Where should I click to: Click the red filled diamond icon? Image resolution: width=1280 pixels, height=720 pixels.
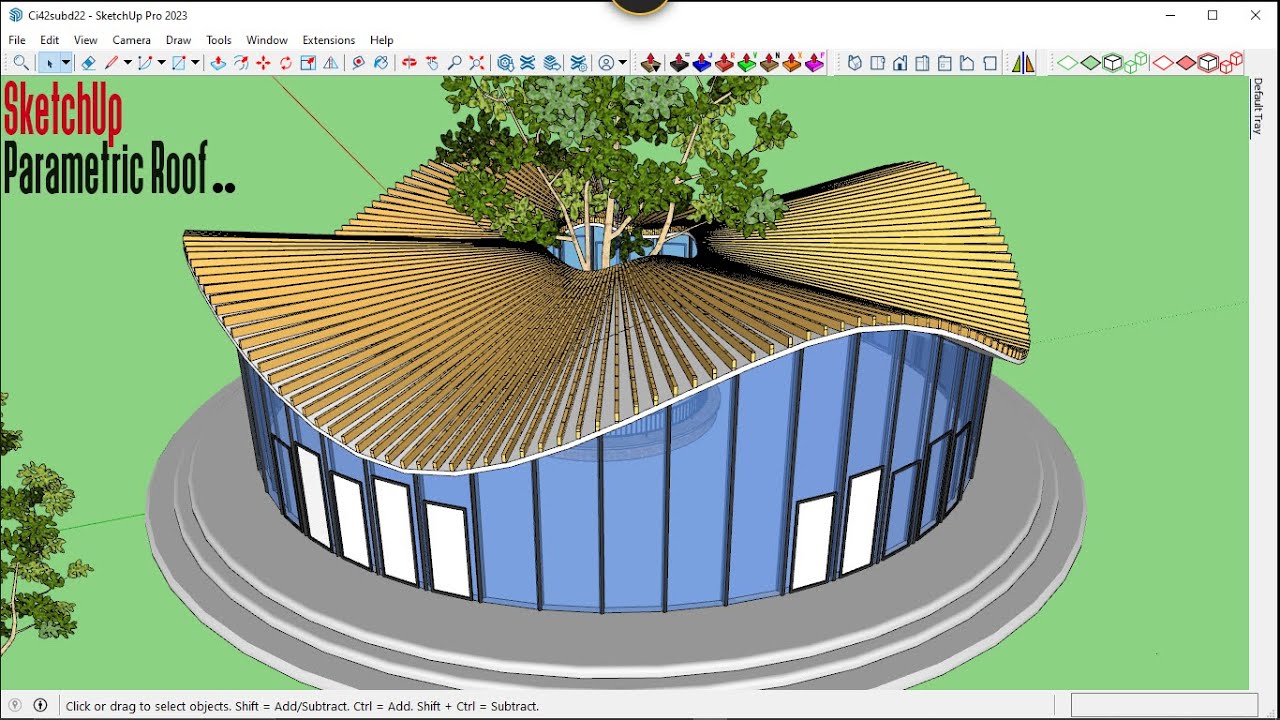pyautogui.click(x=1186, y=63)
